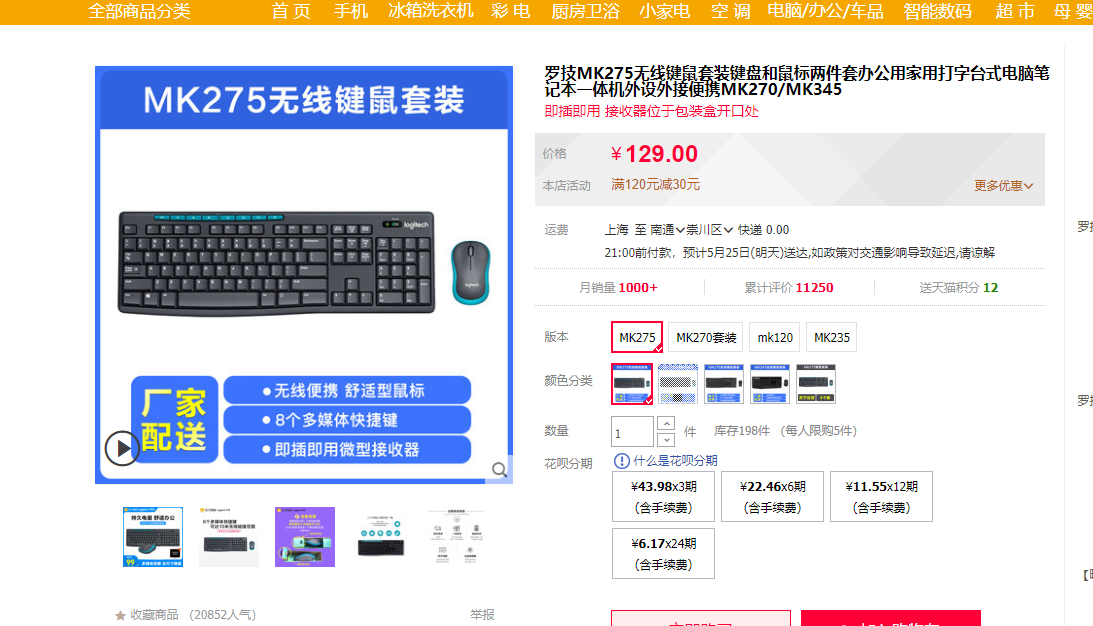Open the 南通 city dropdown
The image size is (1093, 626).
click(667, 229)
